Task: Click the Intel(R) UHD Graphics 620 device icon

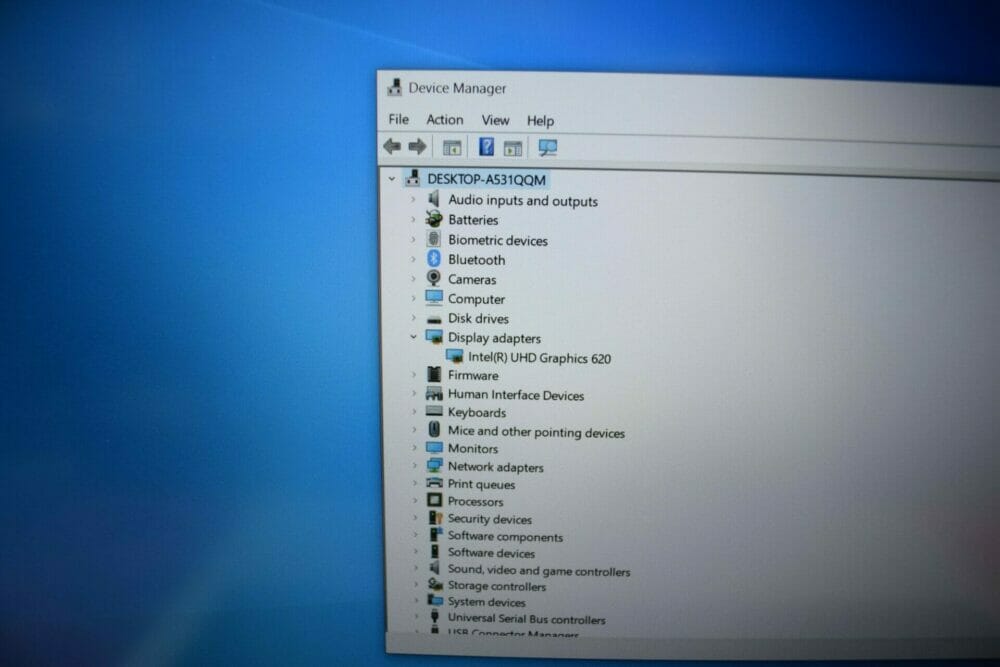Action: (x=455, y=356)
